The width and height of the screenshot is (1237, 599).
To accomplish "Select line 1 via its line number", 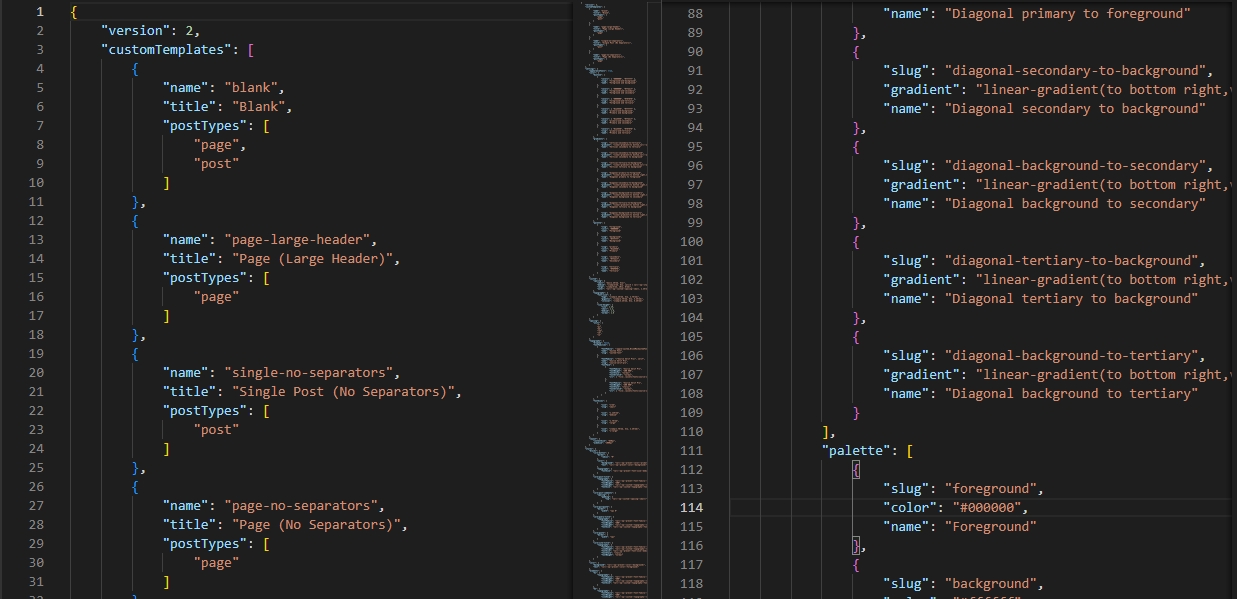I will point(39,11).
